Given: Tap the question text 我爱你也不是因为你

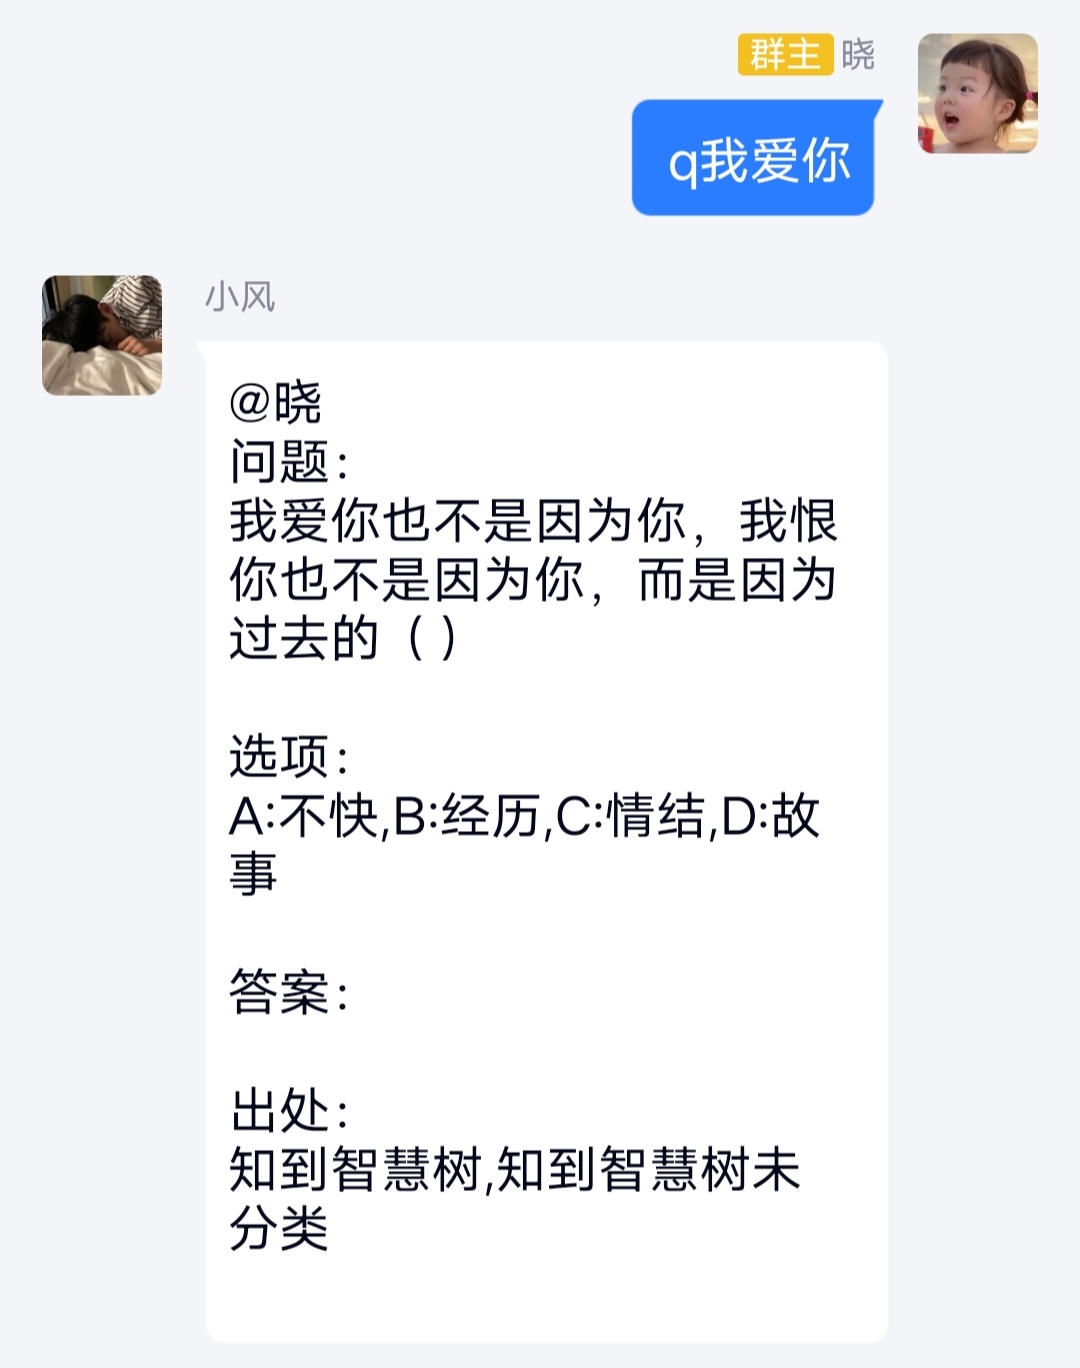Looking at the screenshot, I should click(458, 521).
